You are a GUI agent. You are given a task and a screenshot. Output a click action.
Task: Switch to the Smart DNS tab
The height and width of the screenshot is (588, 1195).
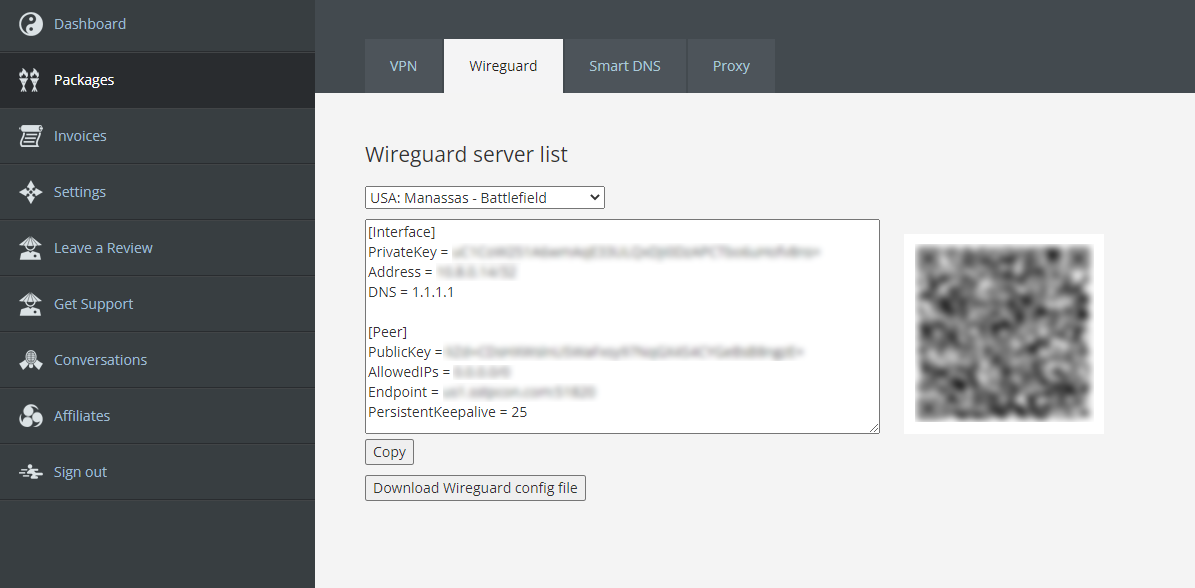(624, 66)
